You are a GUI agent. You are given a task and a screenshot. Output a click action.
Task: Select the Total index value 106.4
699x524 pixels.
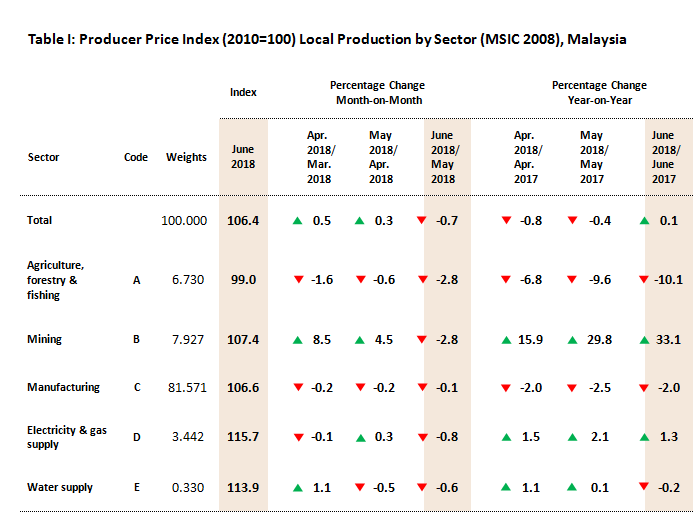(x=244, y=220)
